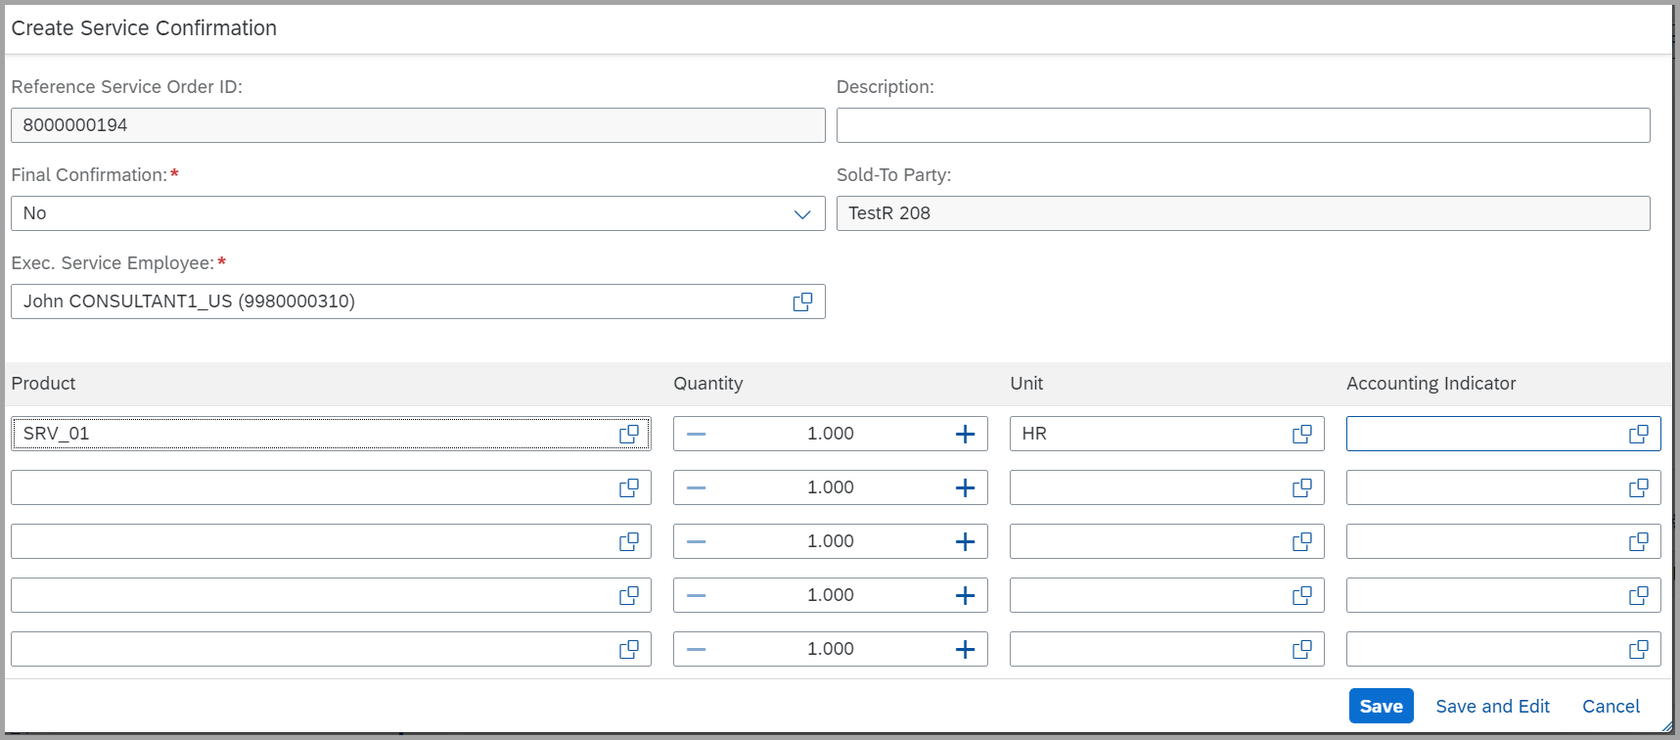This screenshot has height=740, width=1680.
Task: Open accounting indicator value help, first row
Action: click(x=1639, y=434)
